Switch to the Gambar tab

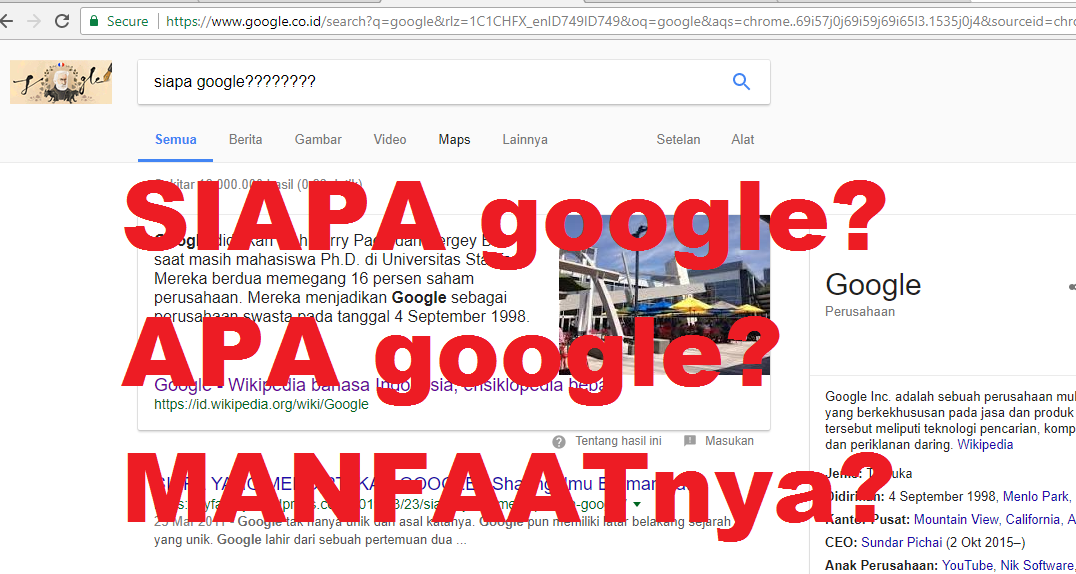[x=318, y=139]
